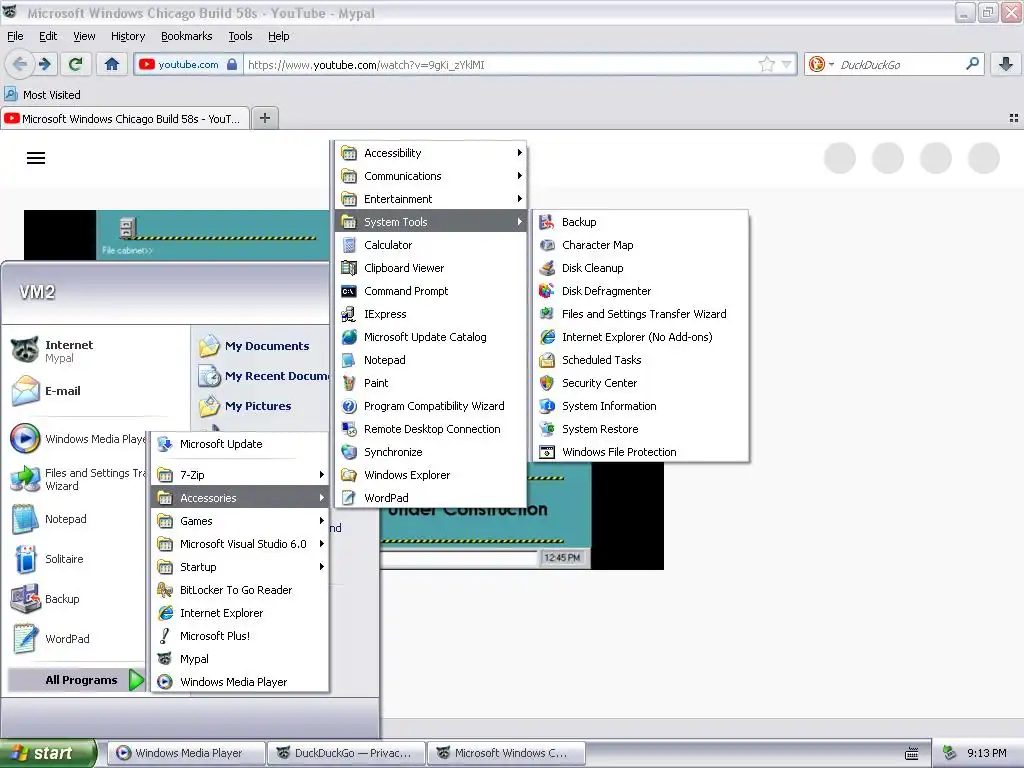The image size is (1024, 768).
Task: Open YouTube hamburger guide menu
Action: coord(36,158)
